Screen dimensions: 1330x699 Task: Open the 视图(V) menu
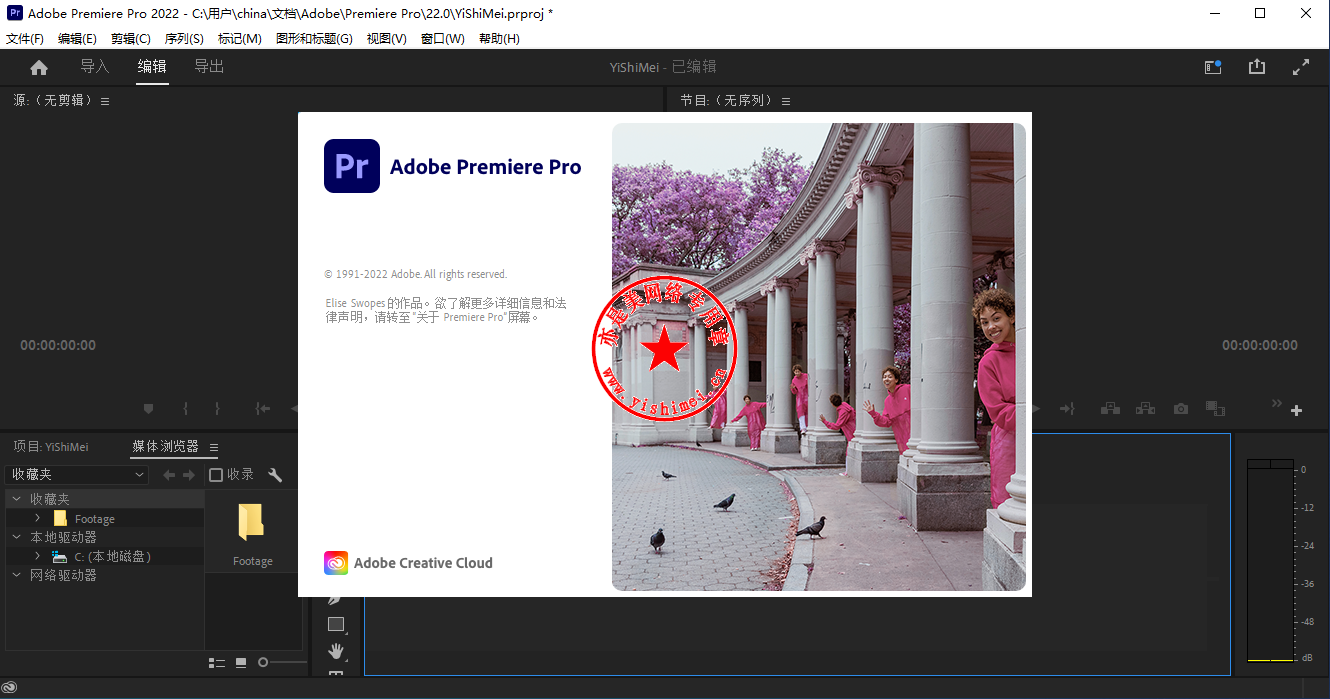pyautogui.click(x=387, y=39)
